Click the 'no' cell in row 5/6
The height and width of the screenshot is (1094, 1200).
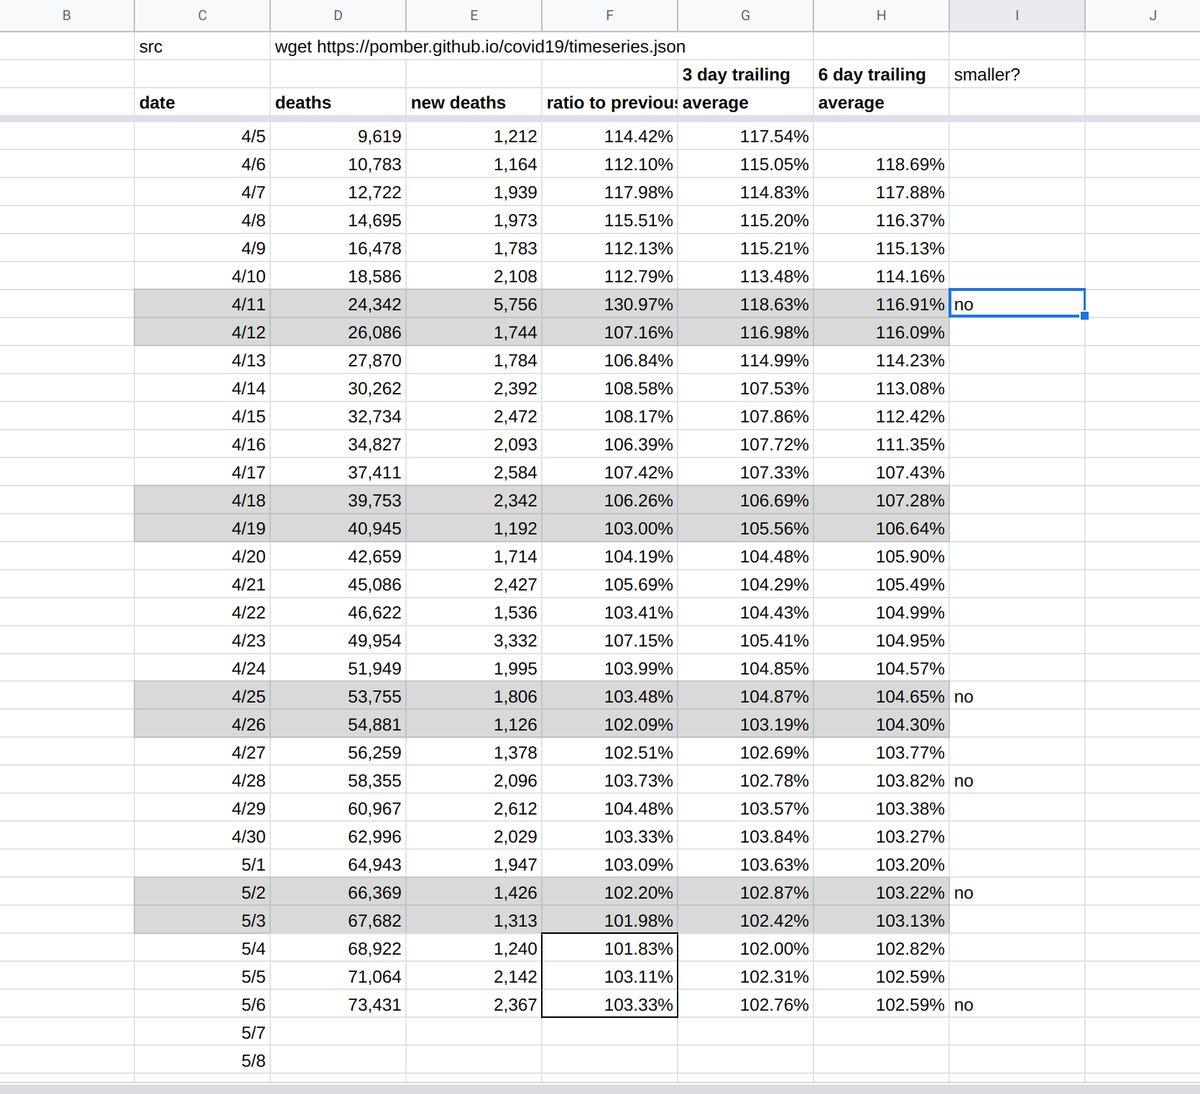[x=1017, y=1004]
